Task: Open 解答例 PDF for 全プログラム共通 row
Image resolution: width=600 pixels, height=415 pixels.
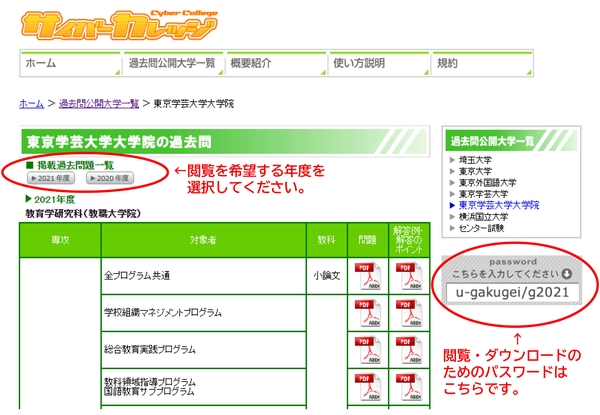Action: 409,276
